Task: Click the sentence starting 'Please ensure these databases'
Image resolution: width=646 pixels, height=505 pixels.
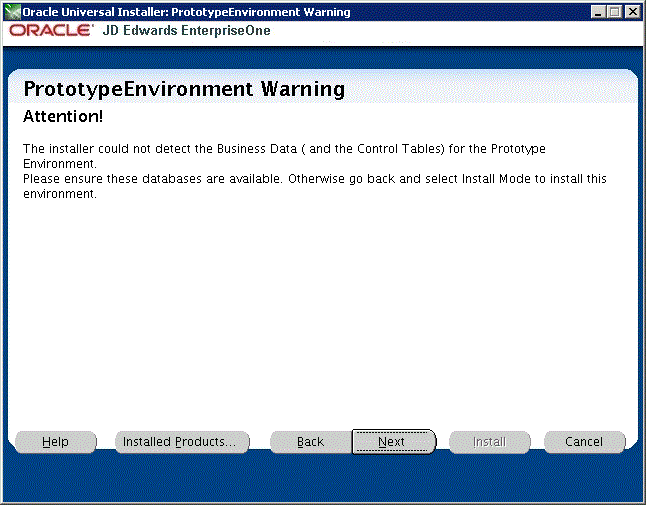Action: pos(315,186)
